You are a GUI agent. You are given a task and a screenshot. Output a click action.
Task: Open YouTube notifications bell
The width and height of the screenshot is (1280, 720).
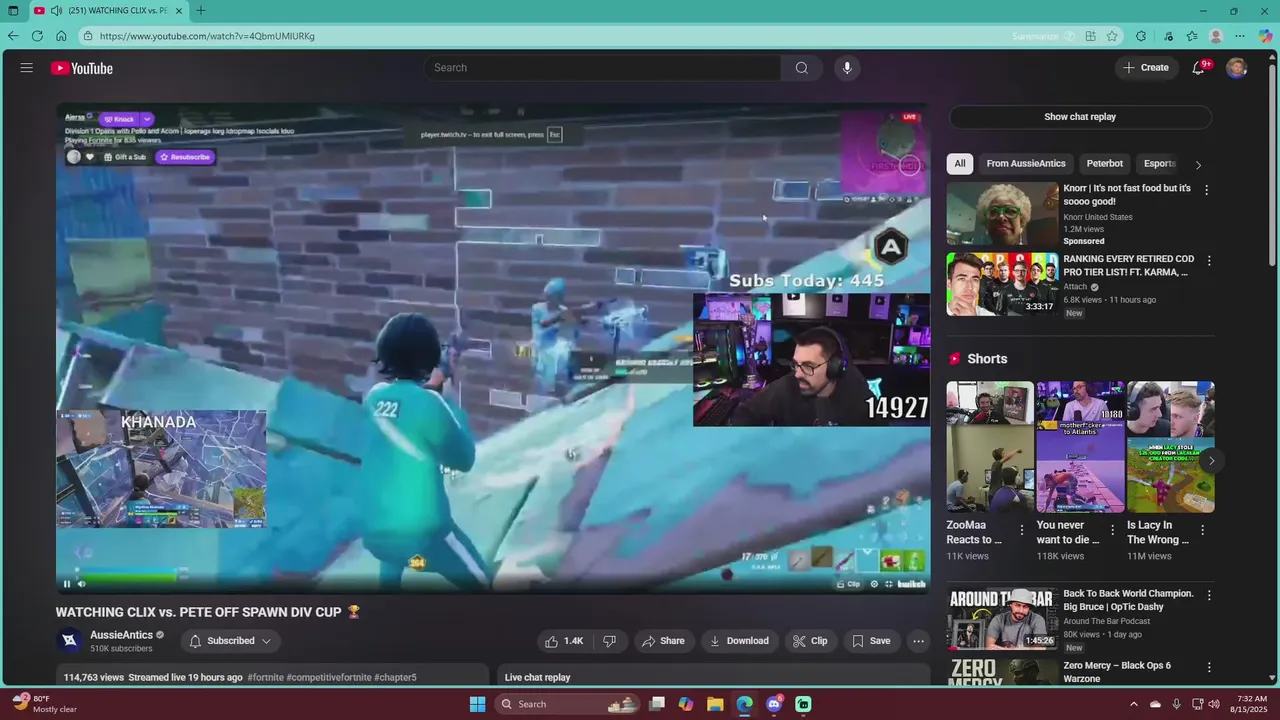pos(1198,68)
